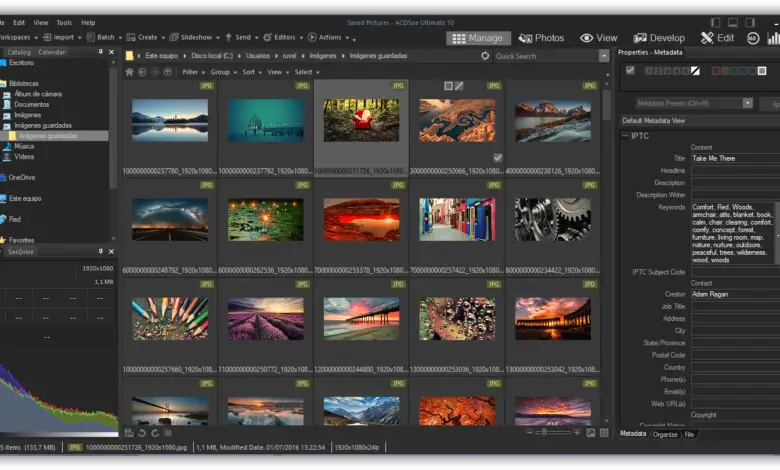
Task: Pin the Catalog panel with the pushpin icon
Action: (100, 52)
